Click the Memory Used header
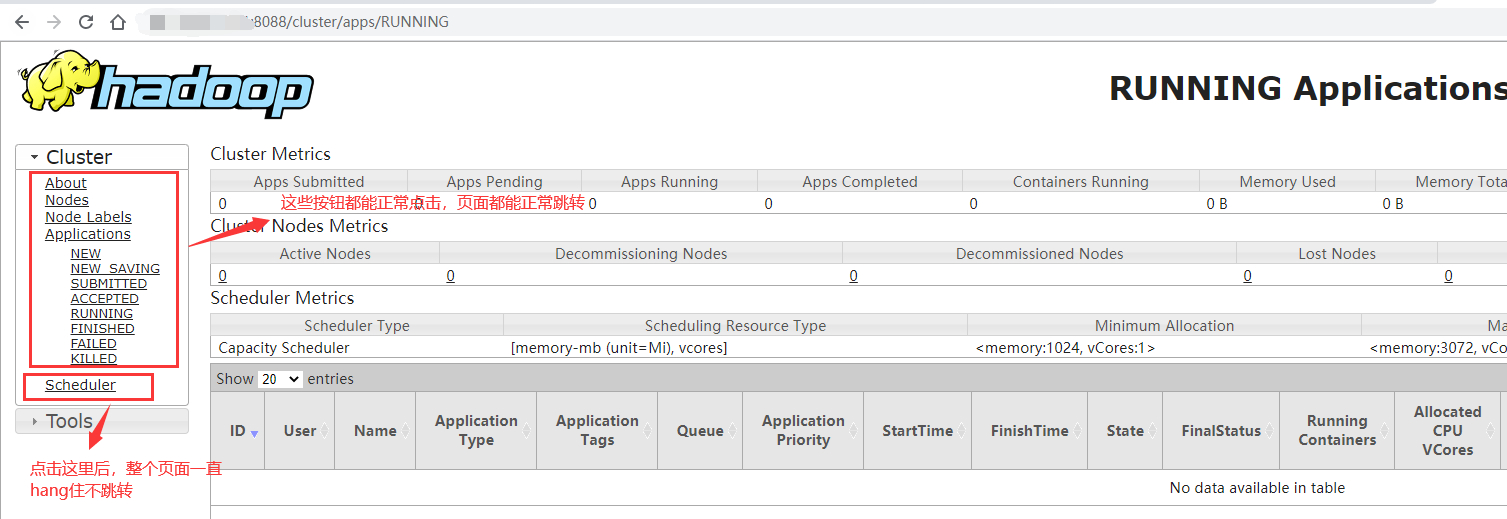 point(1287,182)
